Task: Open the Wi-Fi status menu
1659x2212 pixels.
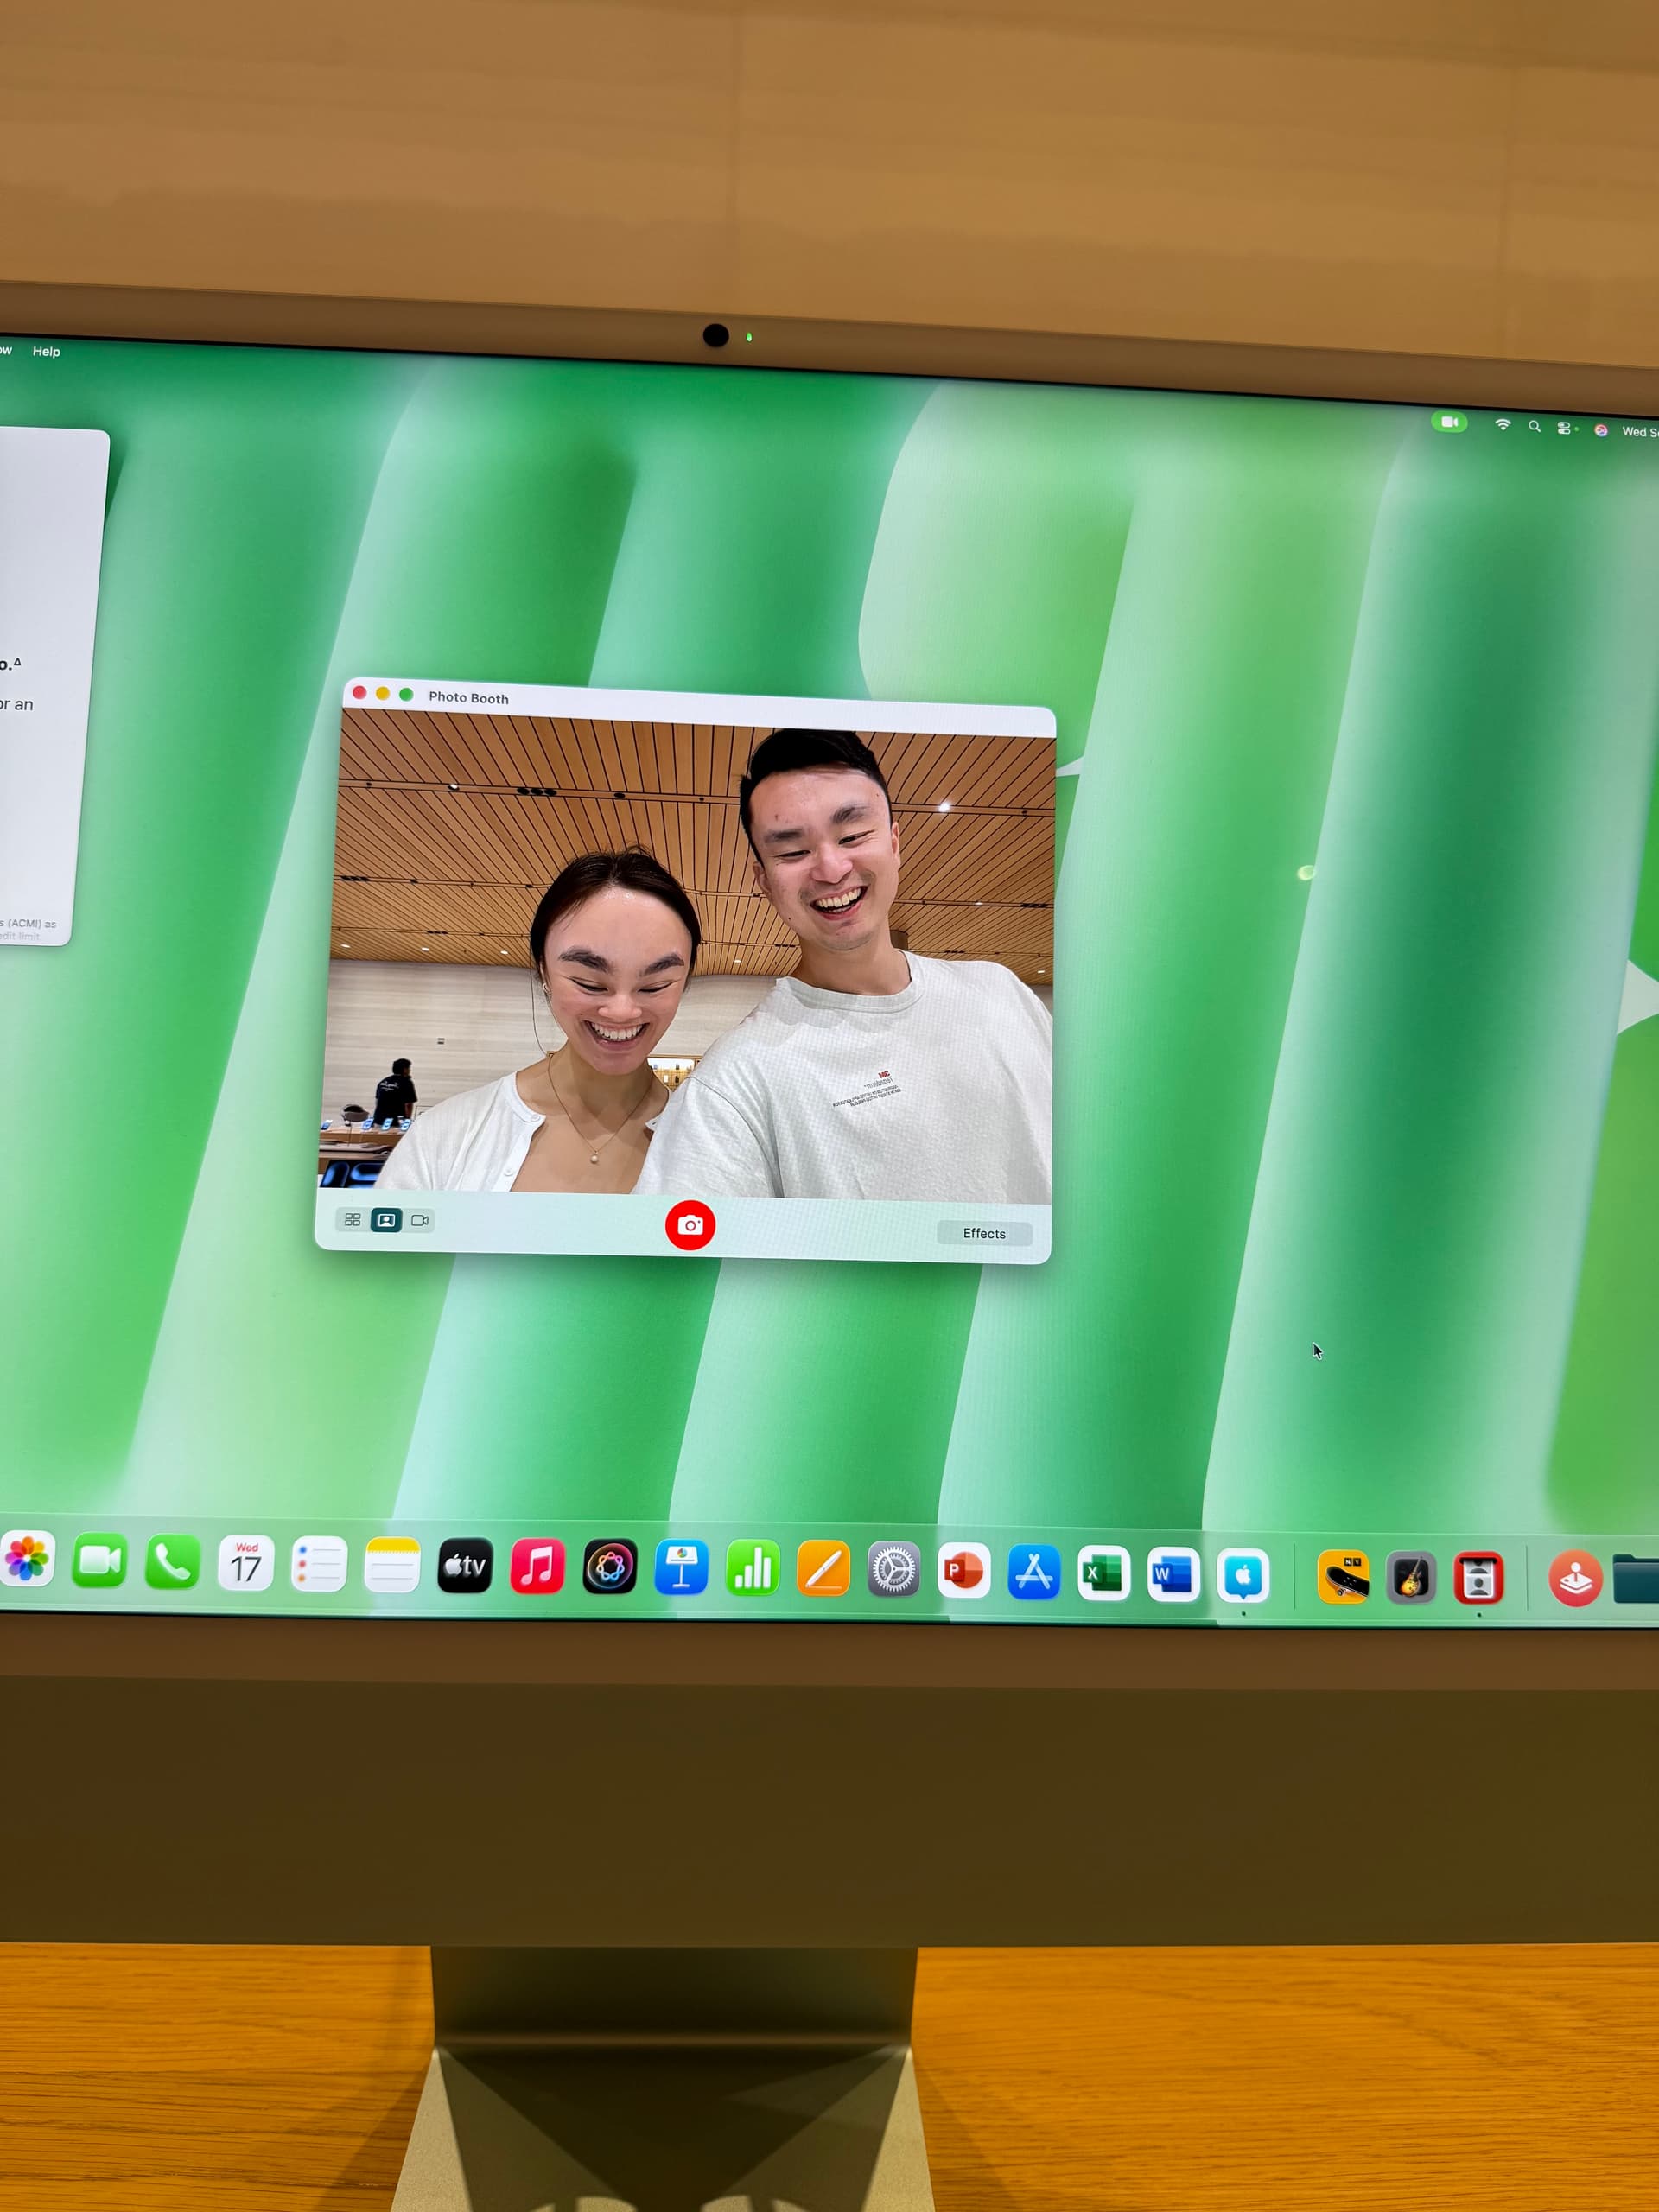Action: [1502, 425]
